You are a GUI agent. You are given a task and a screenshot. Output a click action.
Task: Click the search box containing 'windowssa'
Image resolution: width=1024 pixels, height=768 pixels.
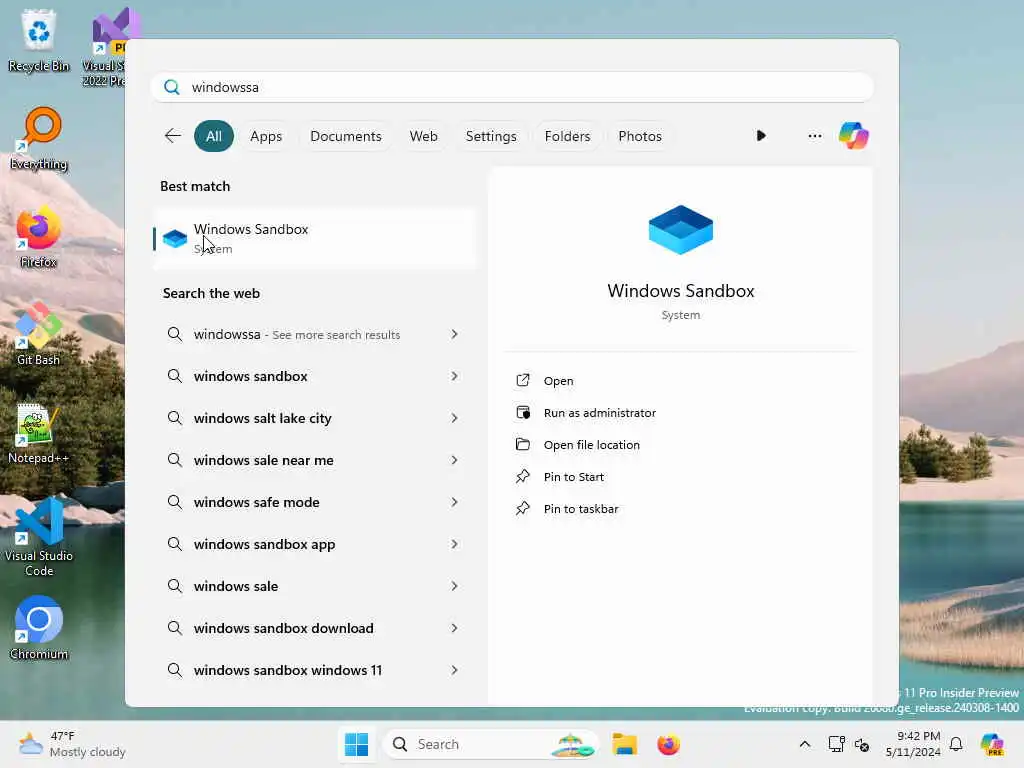[512, 87]
